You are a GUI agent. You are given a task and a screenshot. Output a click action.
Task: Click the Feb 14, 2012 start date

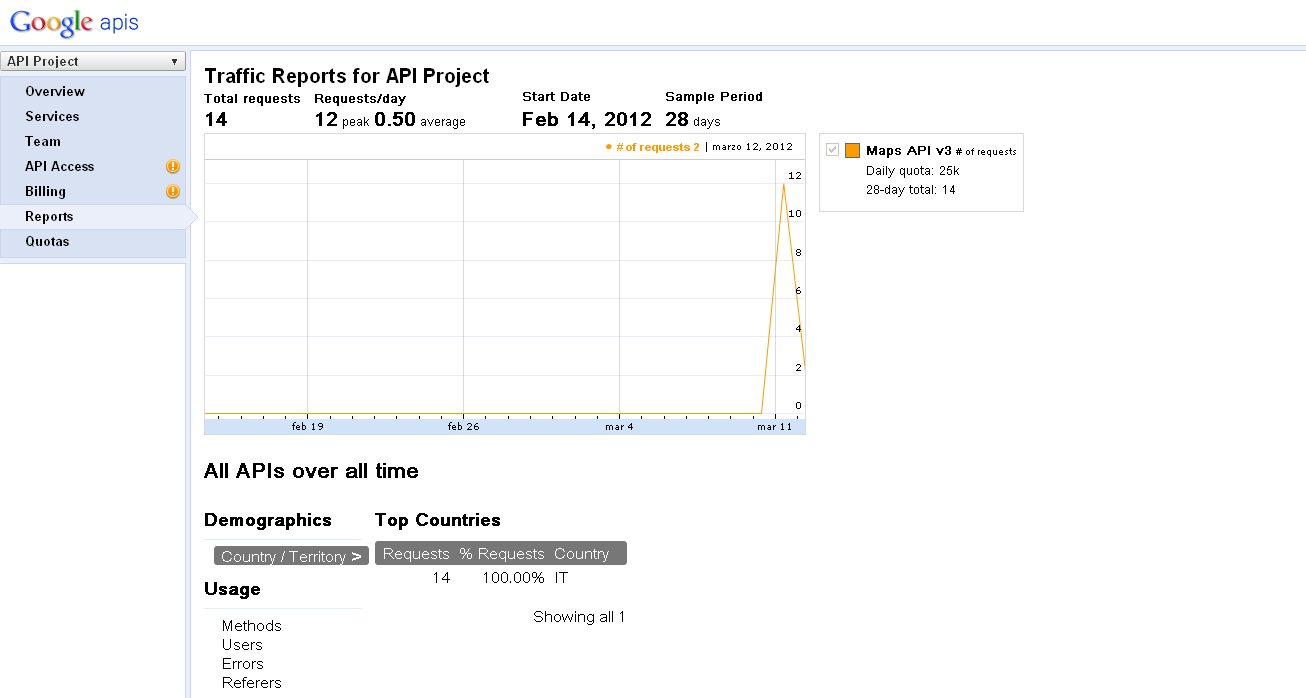tap(587, 120)
